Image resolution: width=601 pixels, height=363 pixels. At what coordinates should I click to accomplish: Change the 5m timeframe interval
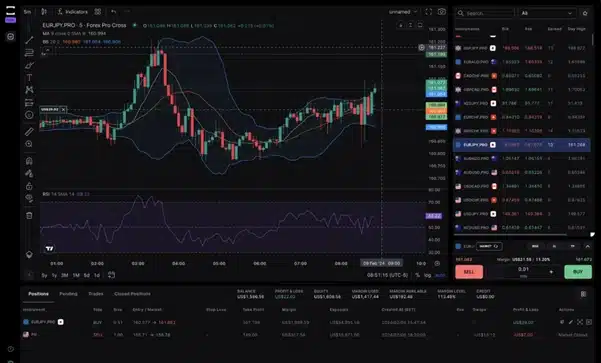(x=27, y=12)
